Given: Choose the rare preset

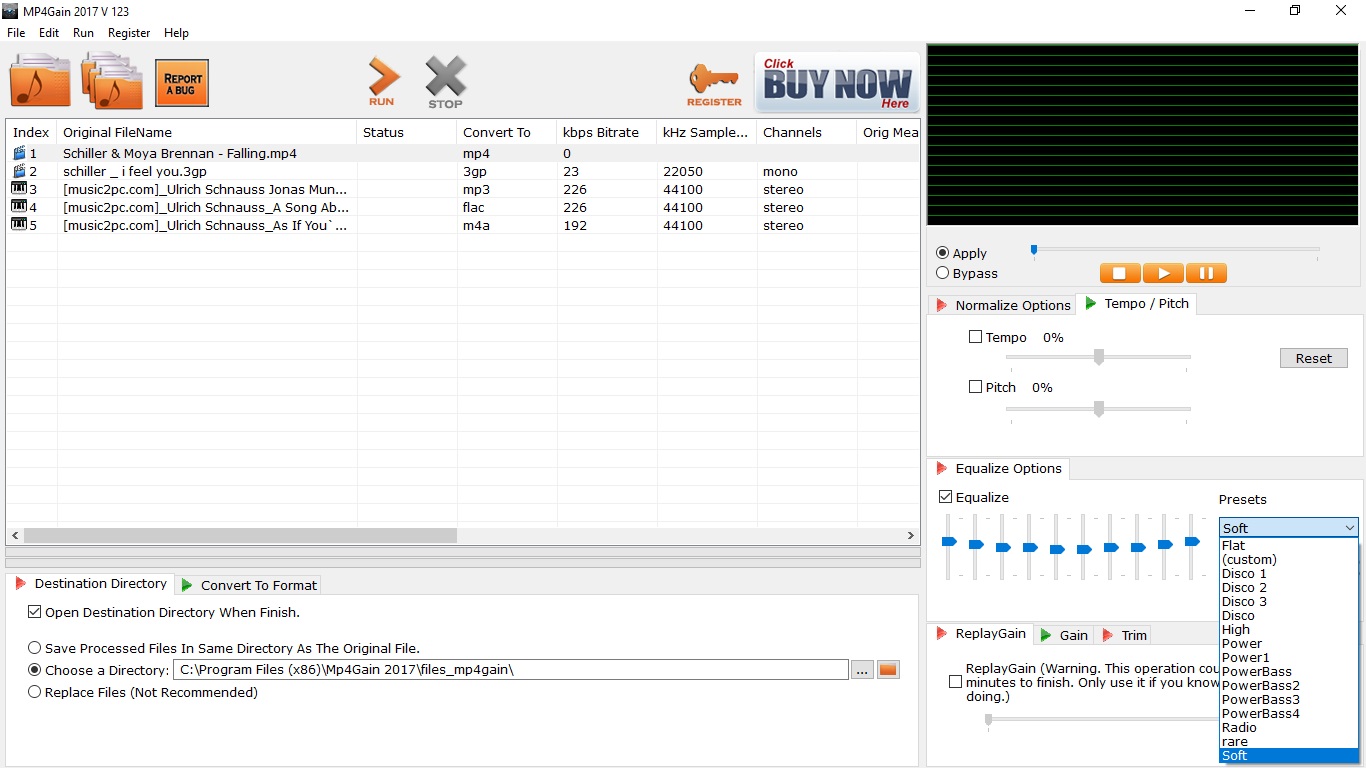Looking at the screenshot, I should click(x=1289, y=742).
